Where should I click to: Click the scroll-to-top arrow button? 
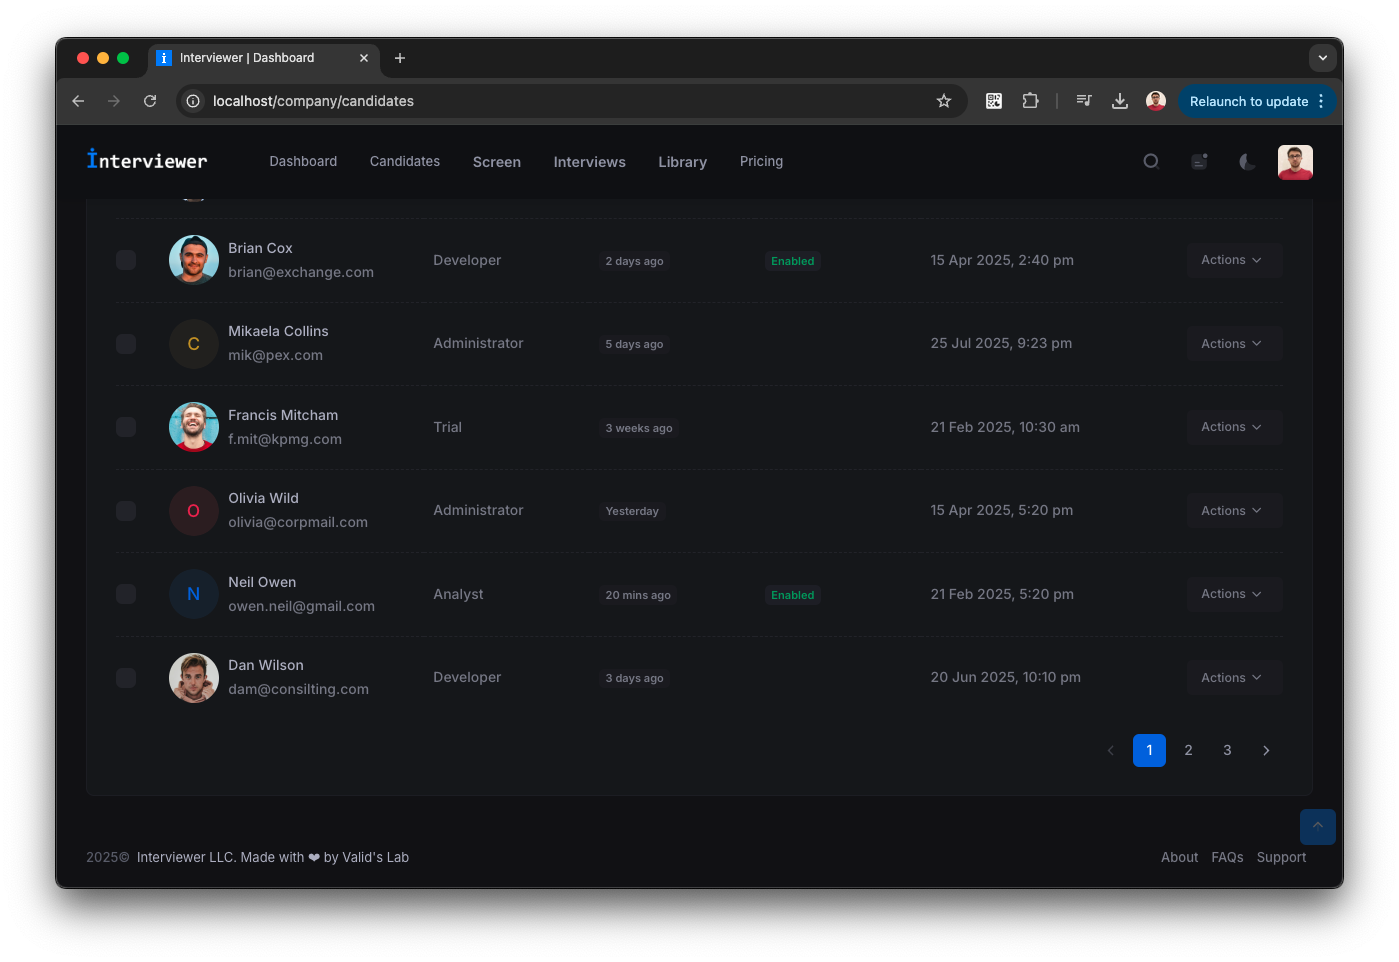click(x=1317, y=826)
